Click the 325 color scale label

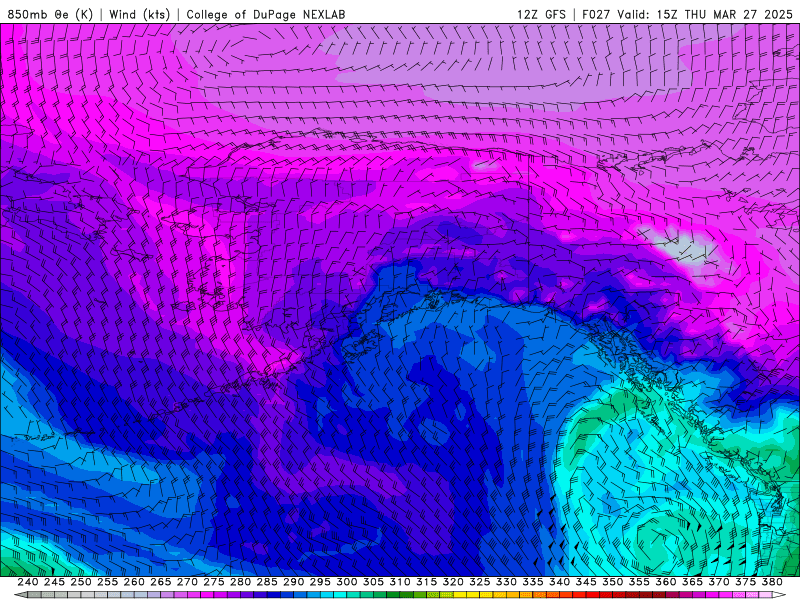point(480,582)
